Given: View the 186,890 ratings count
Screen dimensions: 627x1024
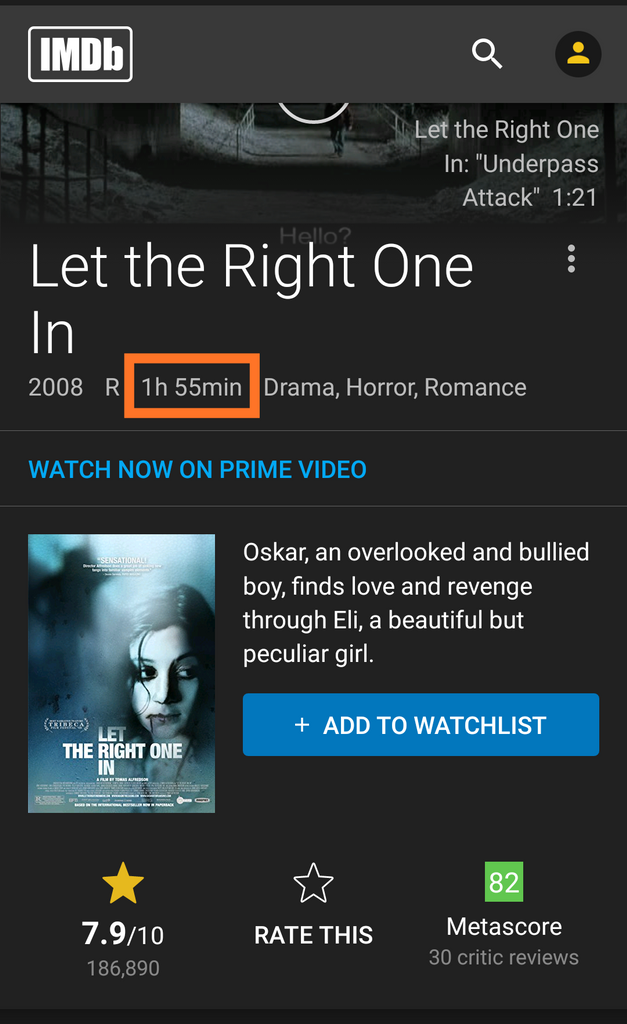Looking at the screenshot, I should coord(123,968).
